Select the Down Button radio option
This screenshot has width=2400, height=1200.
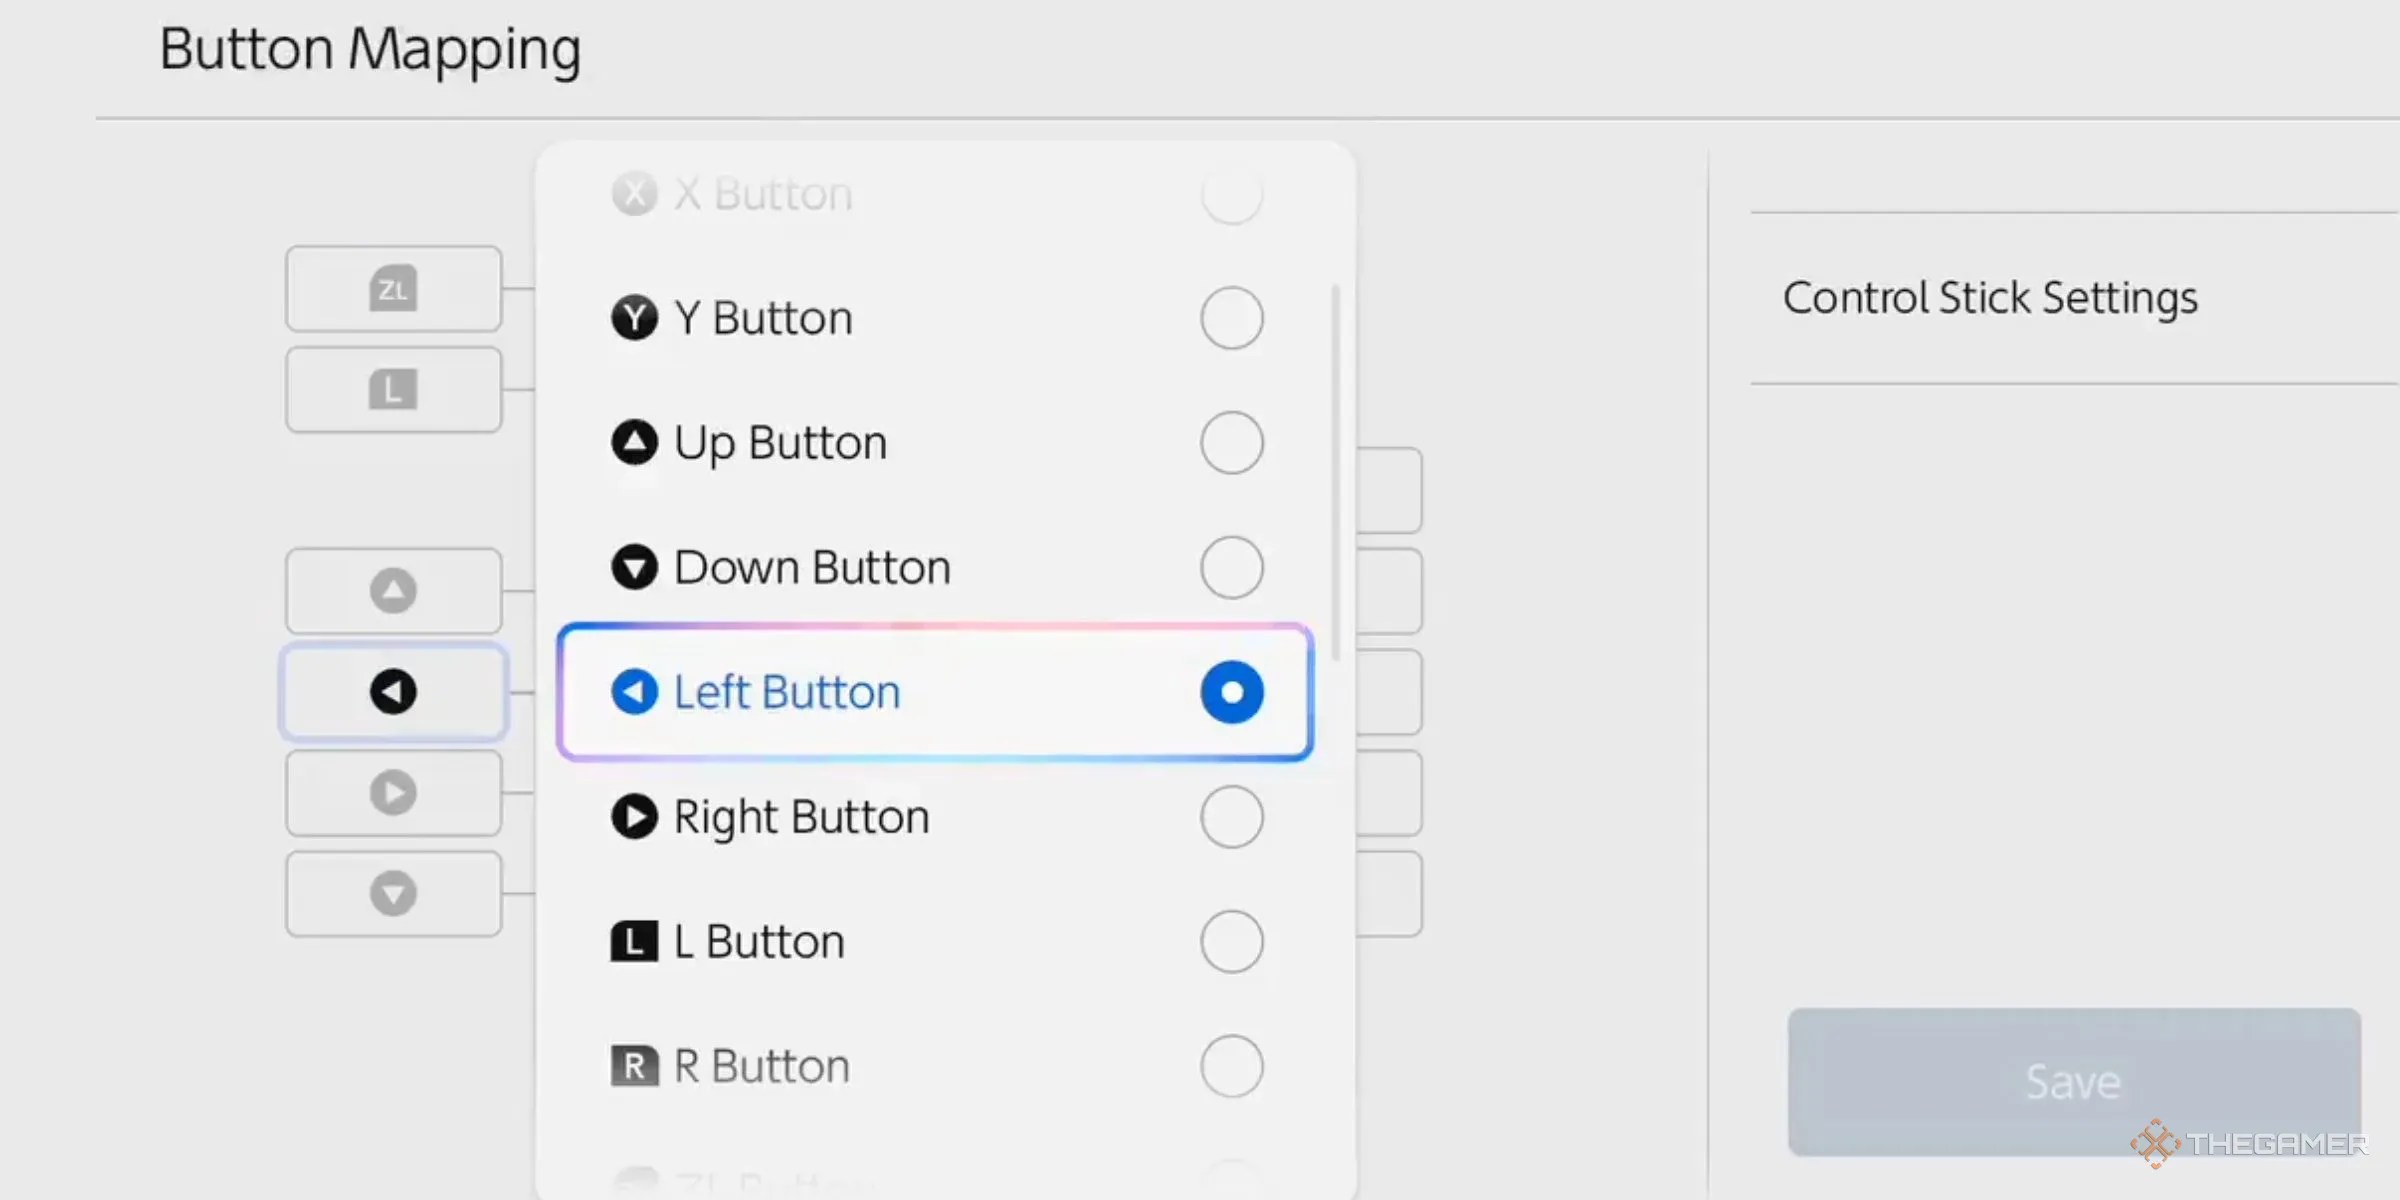tap(1231, 567)
